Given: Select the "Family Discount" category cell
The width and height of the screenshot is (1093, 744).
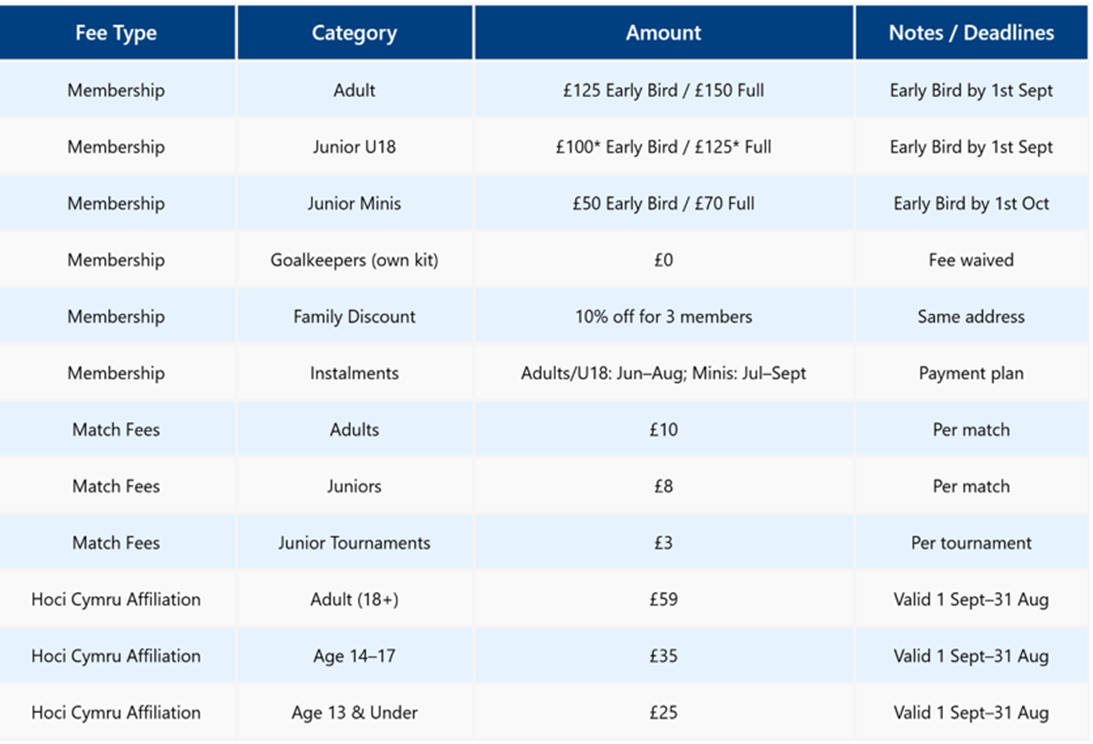Looking at the screenshot, I should (354, 317).
